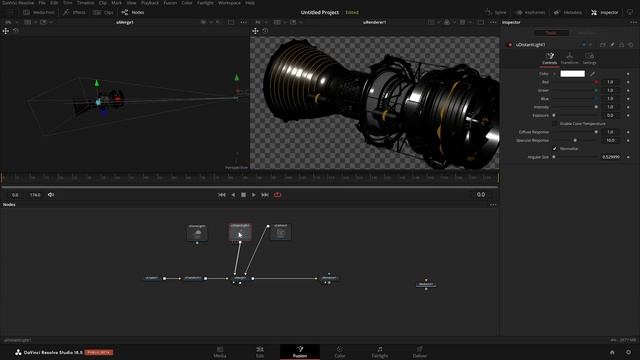The width and height of the screenshot is (640, 360).
Task: Adjust the Specular Response slider handle
Action: click(575, 140)
